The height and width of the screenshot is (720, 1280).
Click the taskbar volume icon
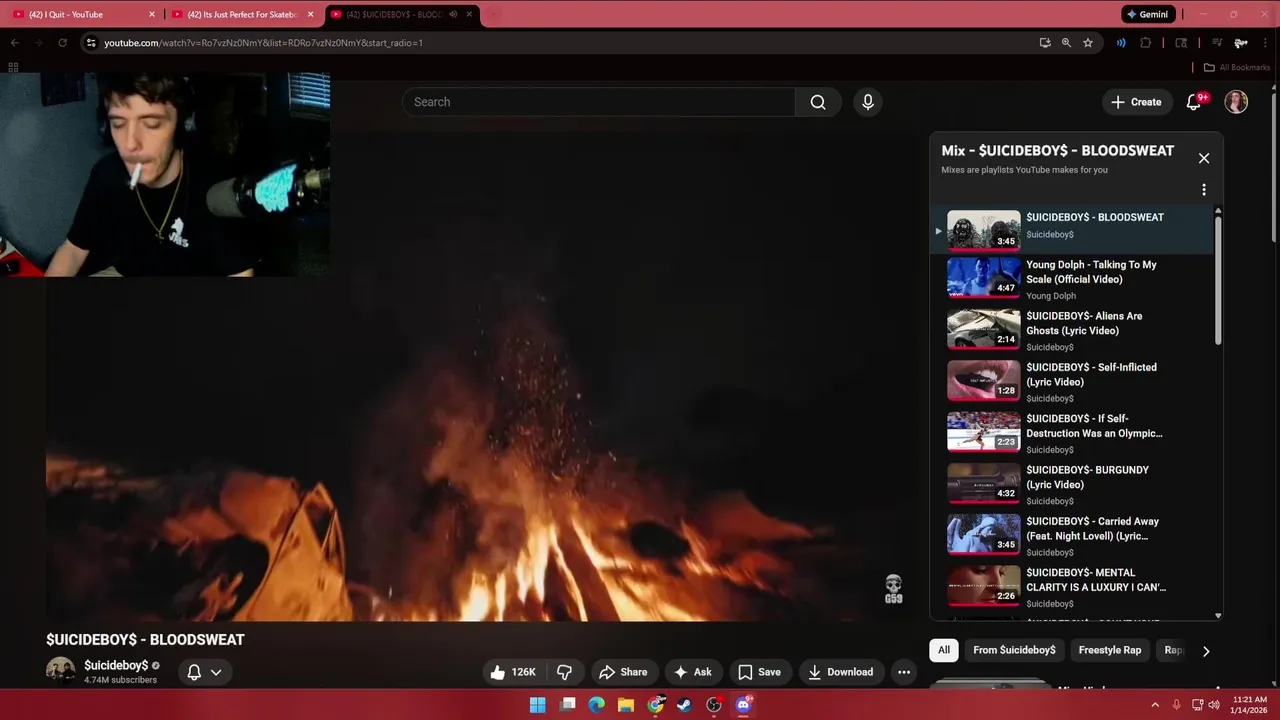click(x=1214, y=705)
